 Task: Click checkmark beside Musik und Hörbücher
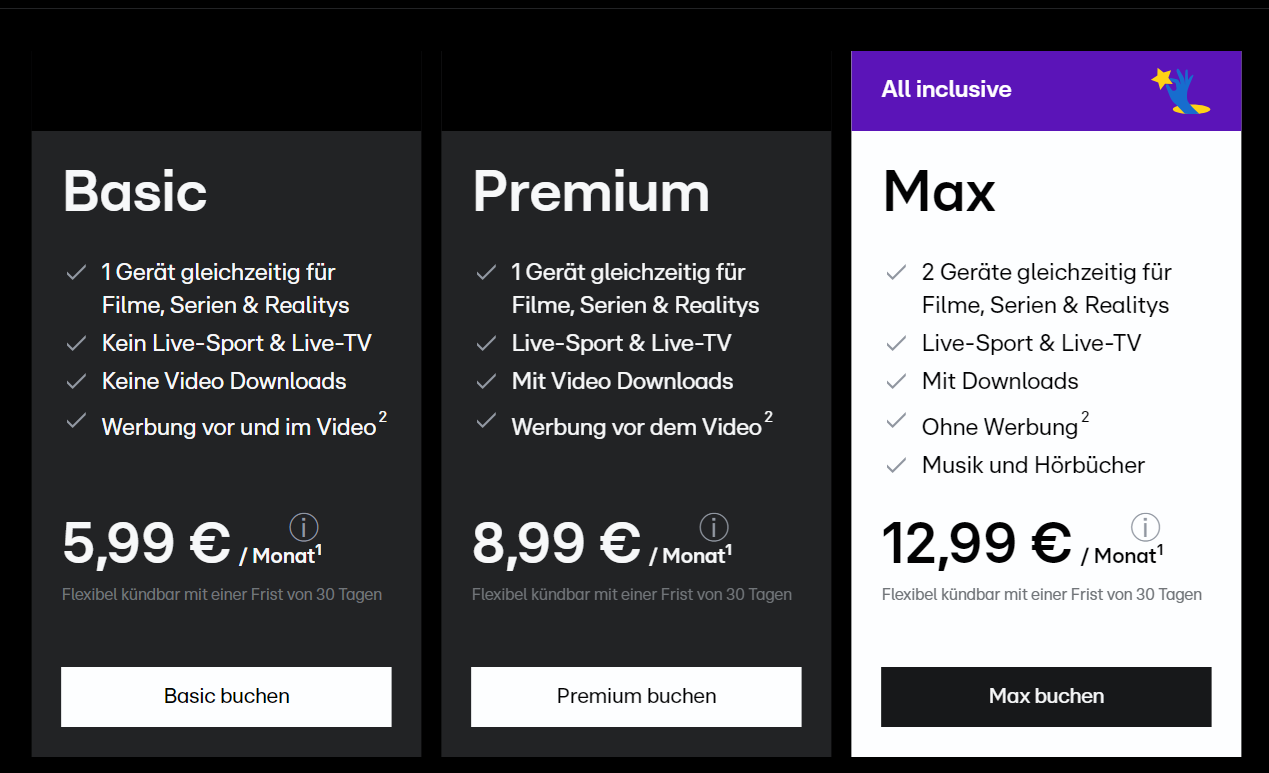896,465
